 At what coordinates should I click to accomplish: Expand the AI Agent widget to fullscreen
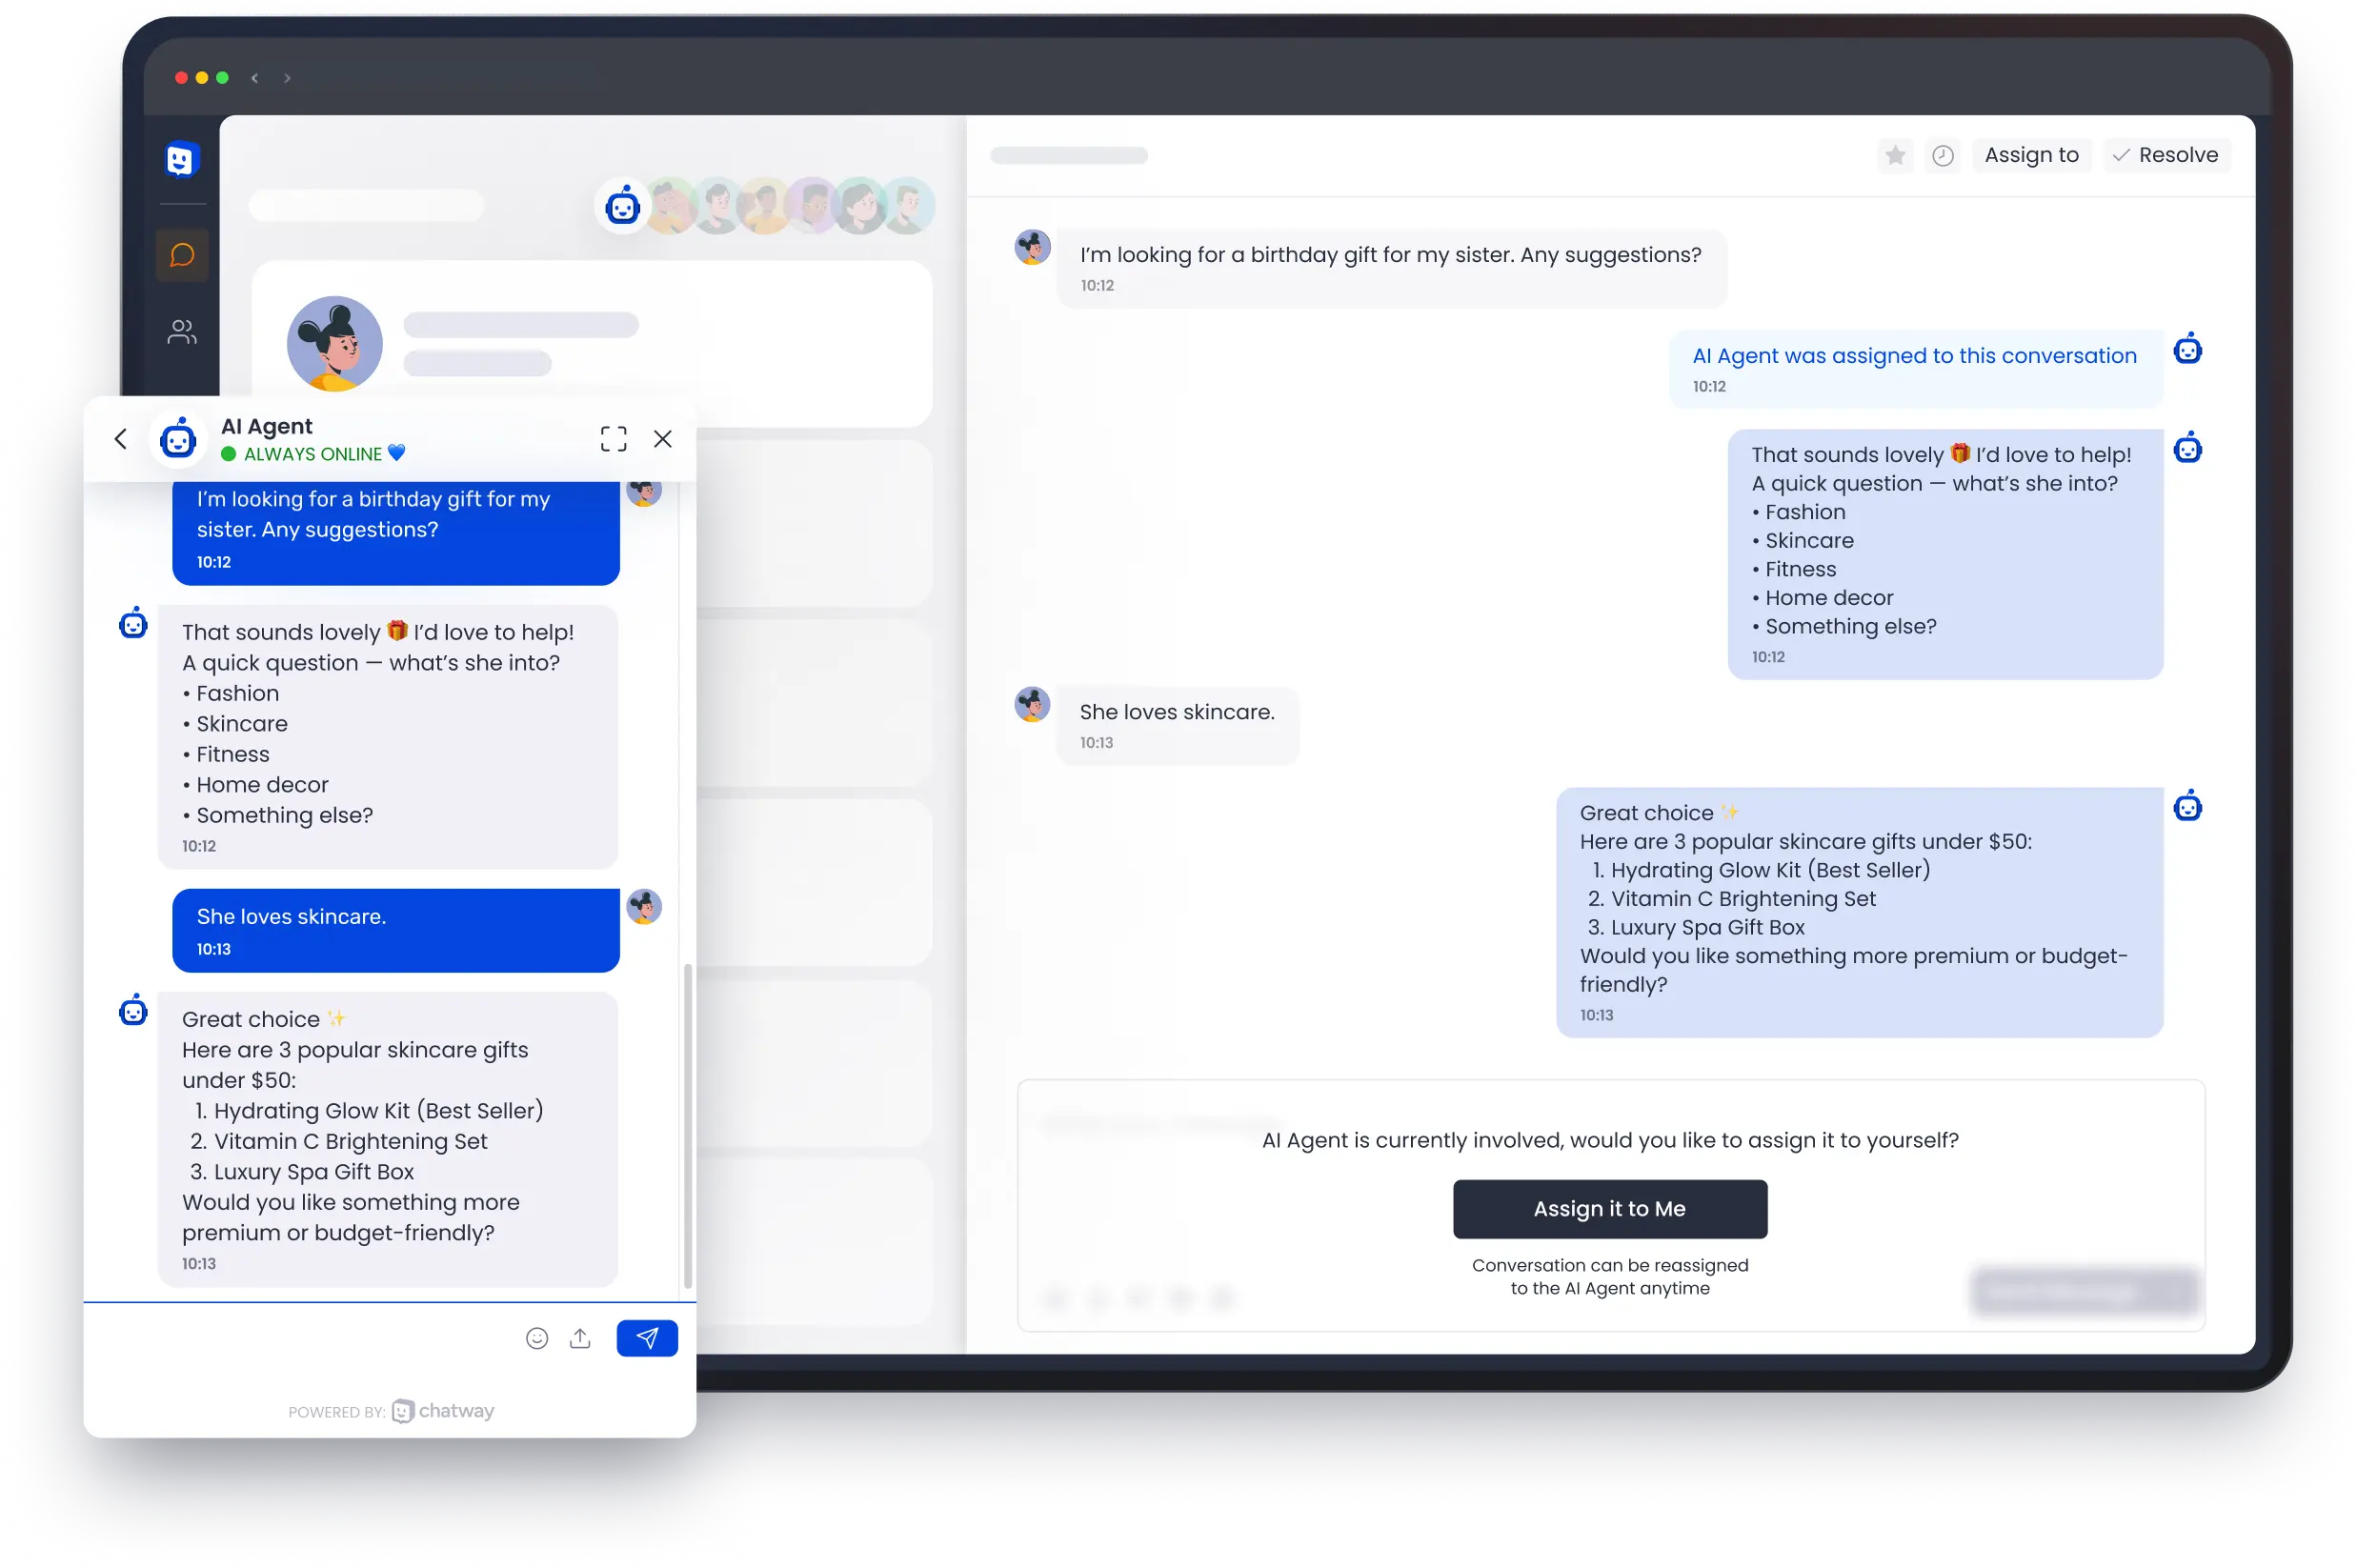click(x=613, y=438)
